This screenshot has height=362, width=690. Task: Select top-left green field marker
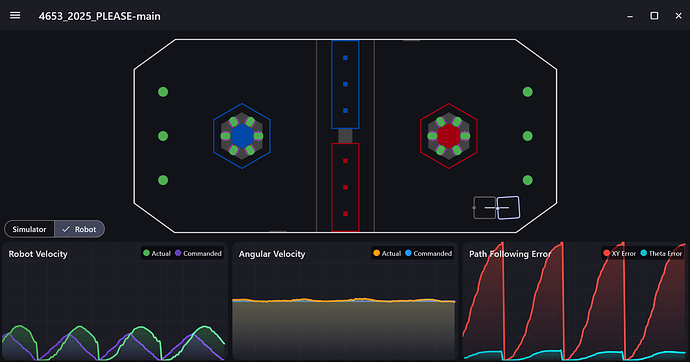(x=163, y=92)
